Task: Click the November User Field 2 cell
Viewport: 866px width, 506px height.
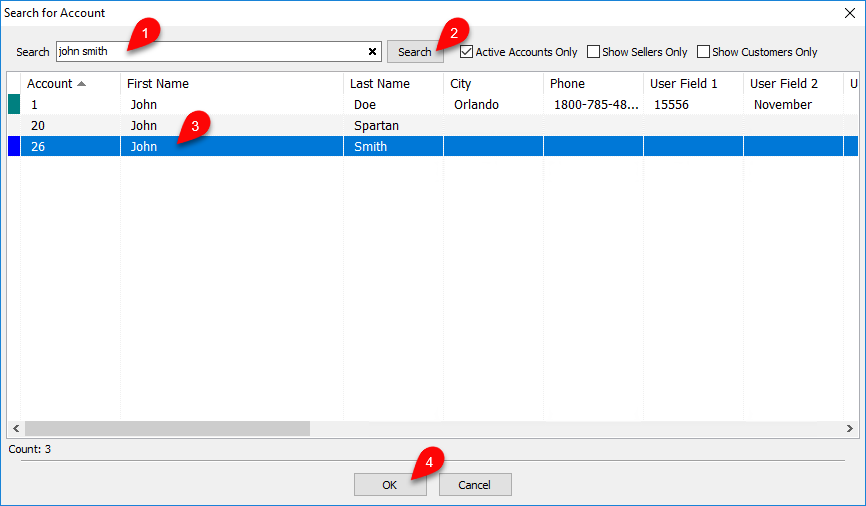Action: click(793, 104)
